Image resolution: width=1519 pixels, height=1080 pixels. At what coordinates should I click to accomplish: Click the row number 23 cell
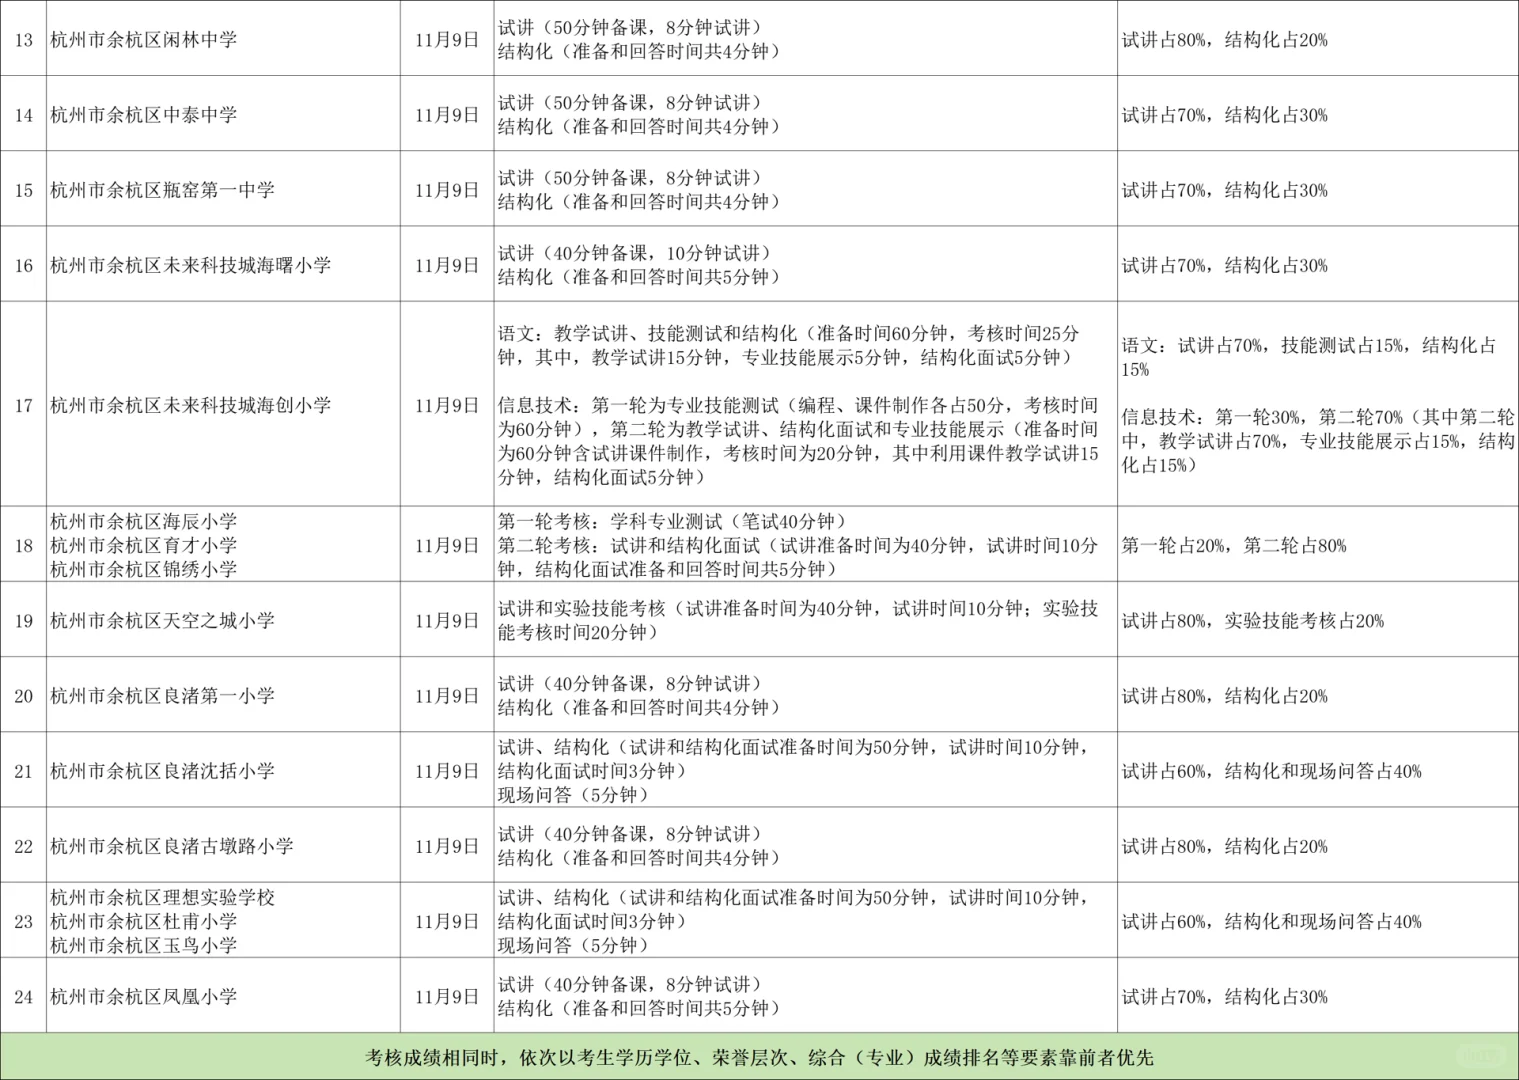pyautogui.click(x=23, y=921)
